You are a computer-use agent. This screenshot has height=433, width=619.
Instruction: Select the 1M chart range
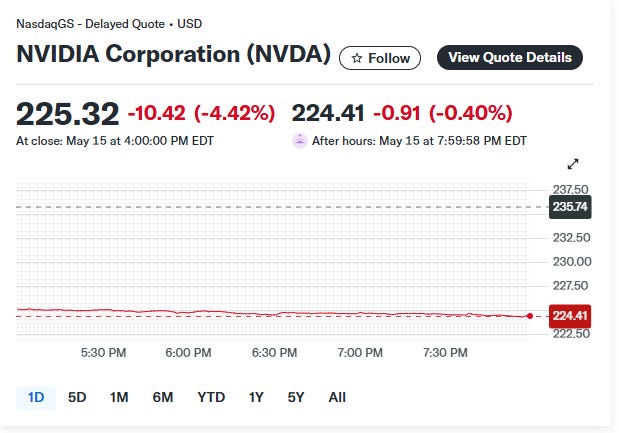(x=119, y=397)
